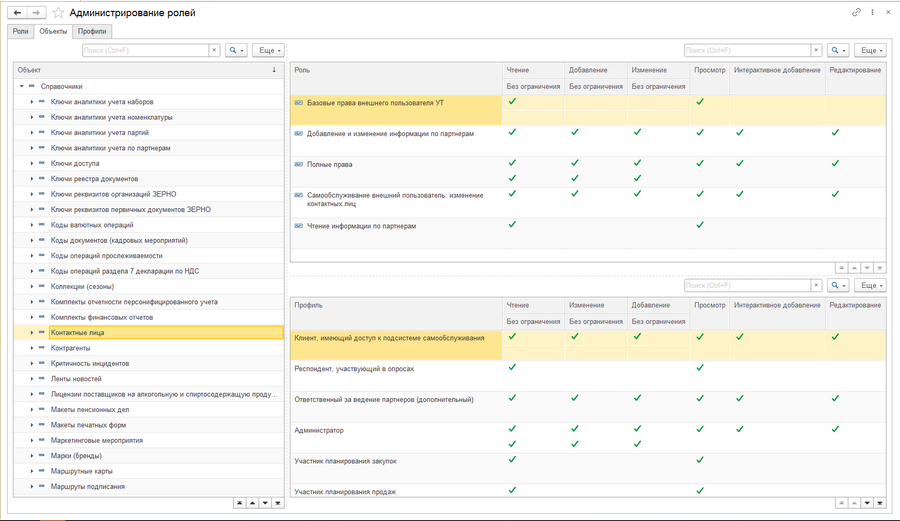Collapse the Справочники root node
The height and width of the screenshot is (521, 900).
[21, 87]
